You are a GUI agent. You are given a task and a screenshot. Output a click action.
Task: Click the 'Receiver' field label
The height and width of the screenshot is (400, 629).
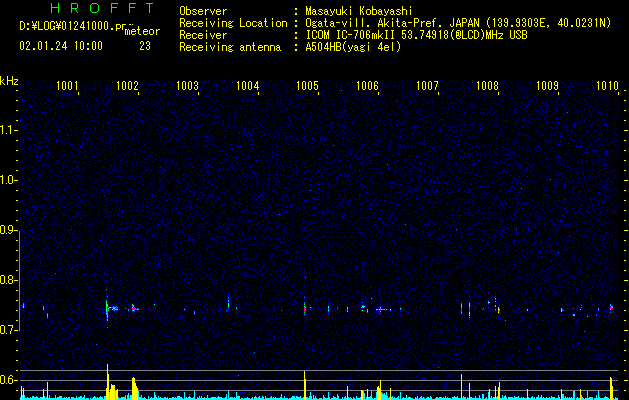pyautogui.click(x=203, y=35)
